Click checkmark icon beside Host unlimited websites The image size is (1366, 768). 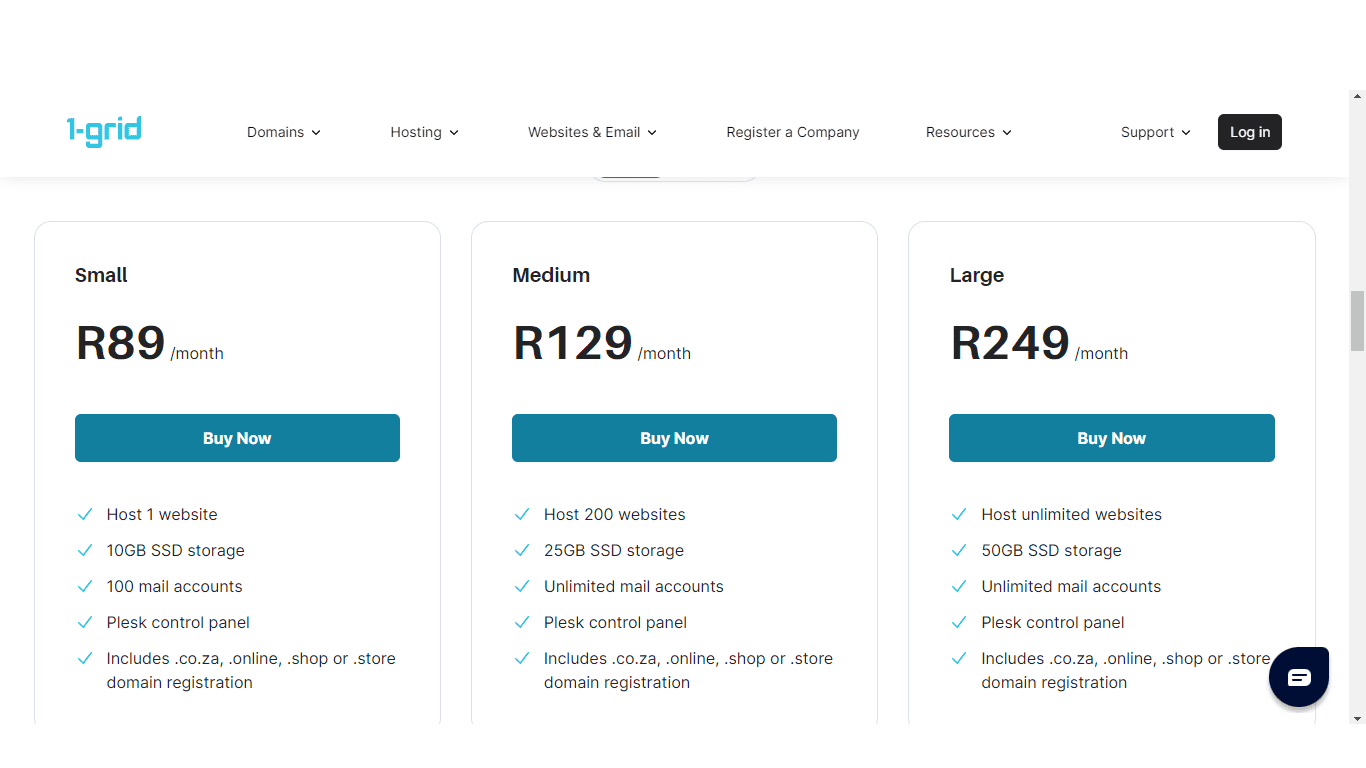[x=959, y=514]
